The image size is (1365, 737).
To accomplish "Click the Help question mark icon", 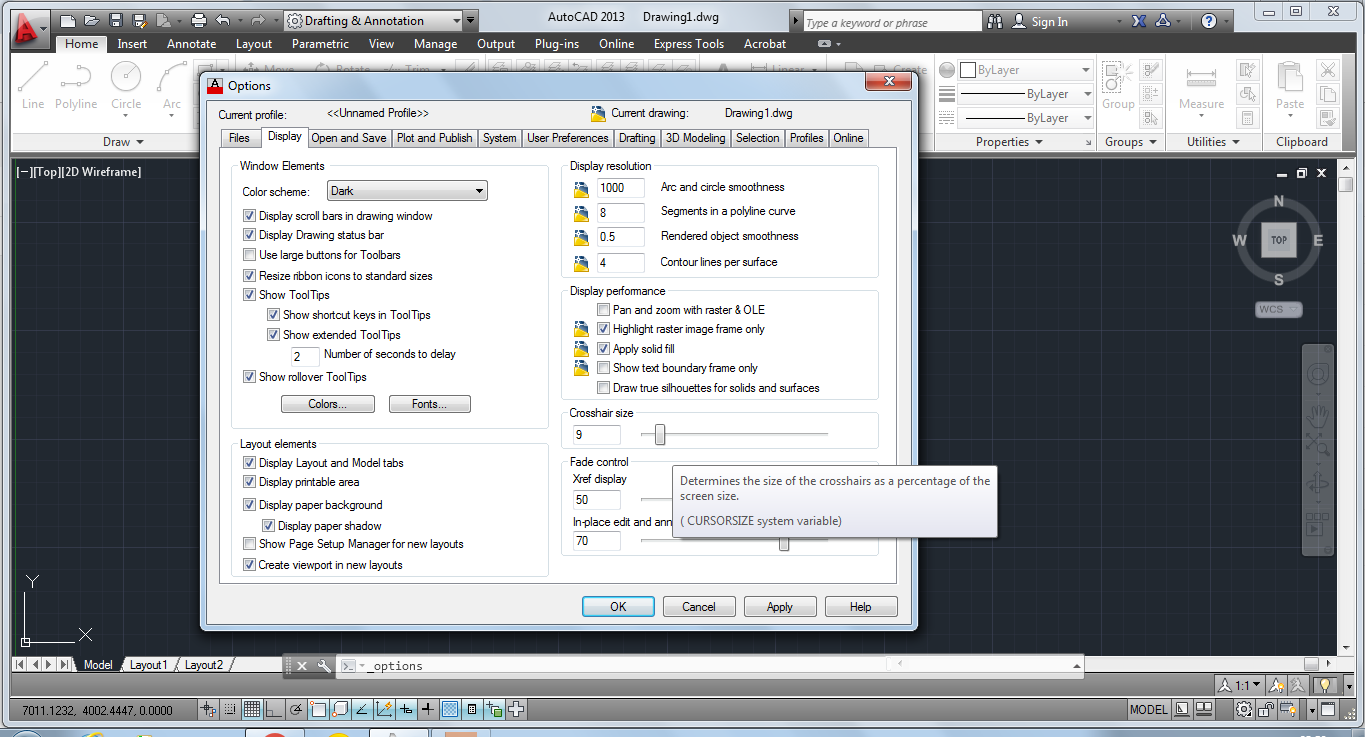I will point(1208,21).
